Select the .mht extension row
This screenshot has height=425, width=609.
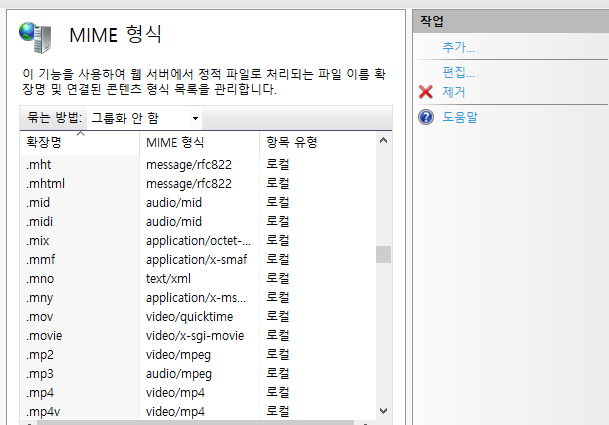(198, 165)
